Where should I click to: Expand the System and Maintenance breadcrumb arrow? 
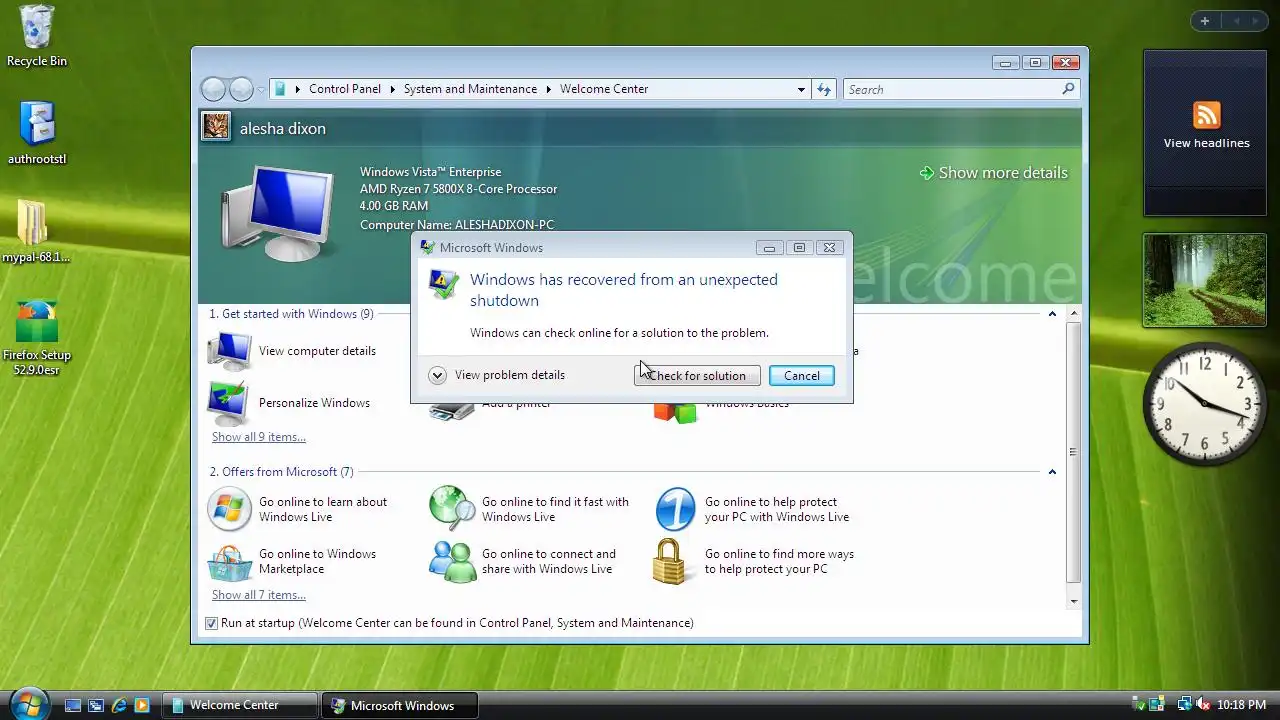click(548, 89)
